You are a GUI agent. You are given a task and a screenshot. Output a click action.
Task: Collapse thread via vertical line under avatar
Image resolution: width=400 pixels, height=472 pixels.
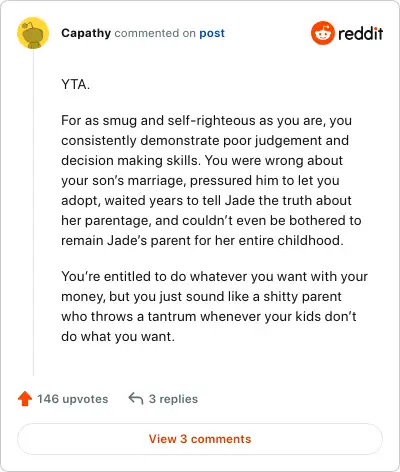coord(33,212)
